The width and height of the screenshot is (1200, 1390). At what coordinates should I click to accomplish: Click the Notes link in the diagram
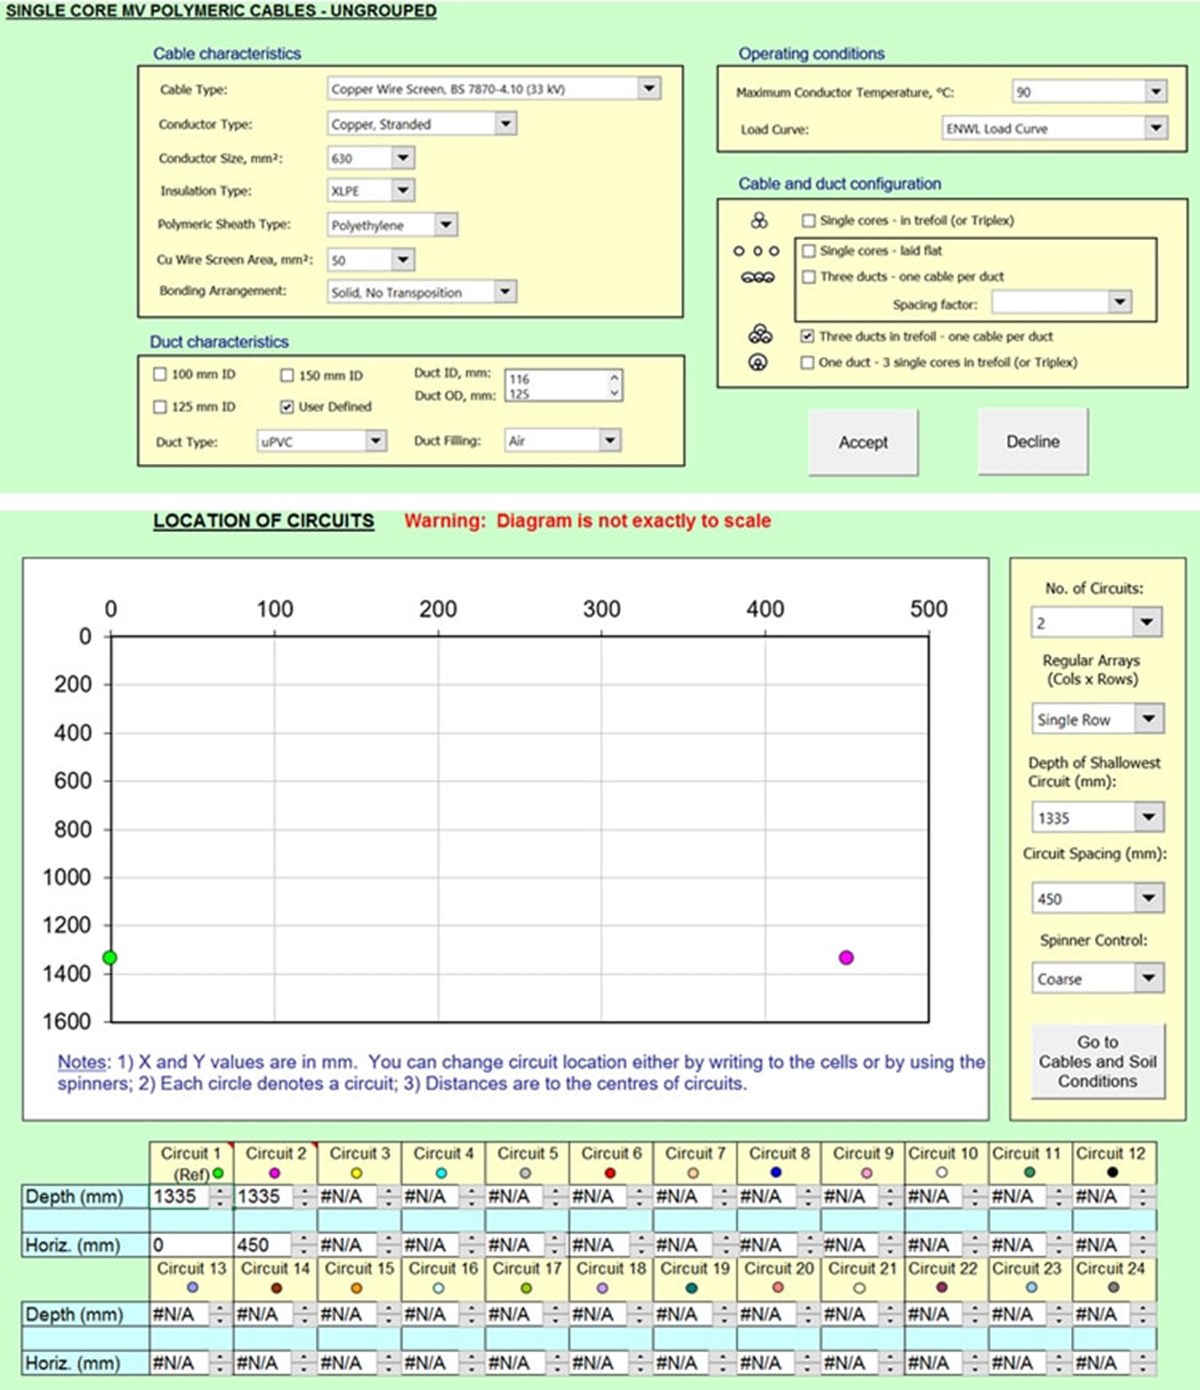tap(81, 1062)
